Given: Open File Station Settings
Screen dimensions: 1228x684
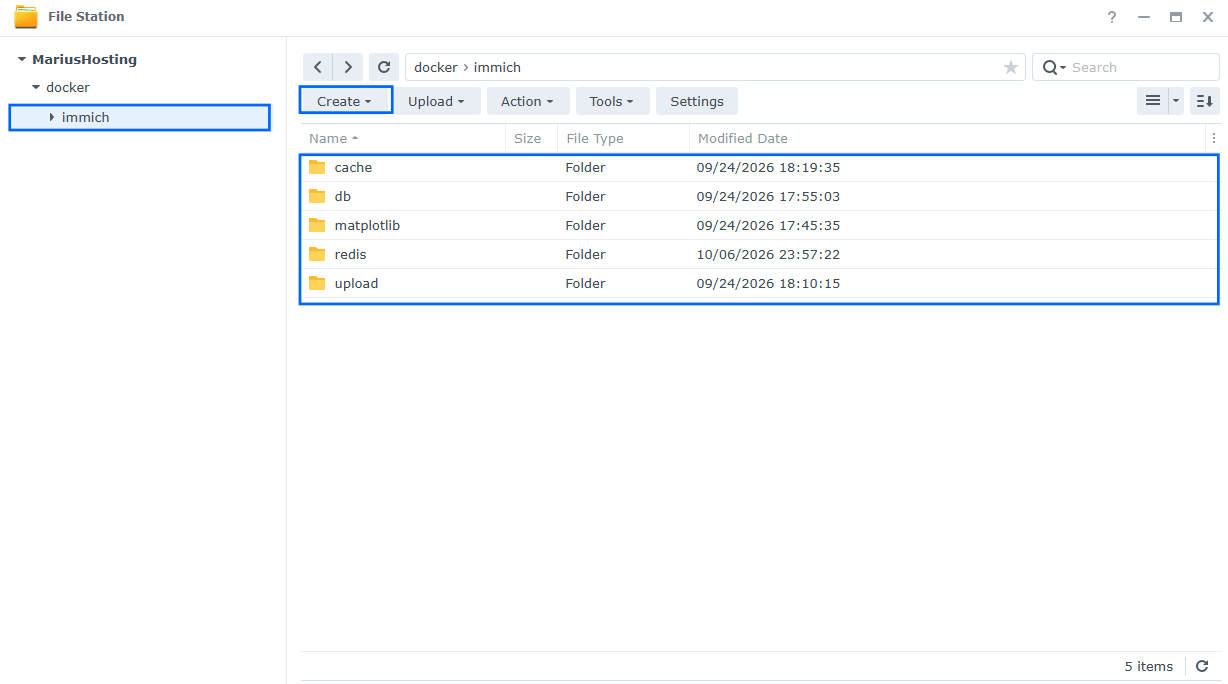Looking at the screenshot, I should point(697,101).
